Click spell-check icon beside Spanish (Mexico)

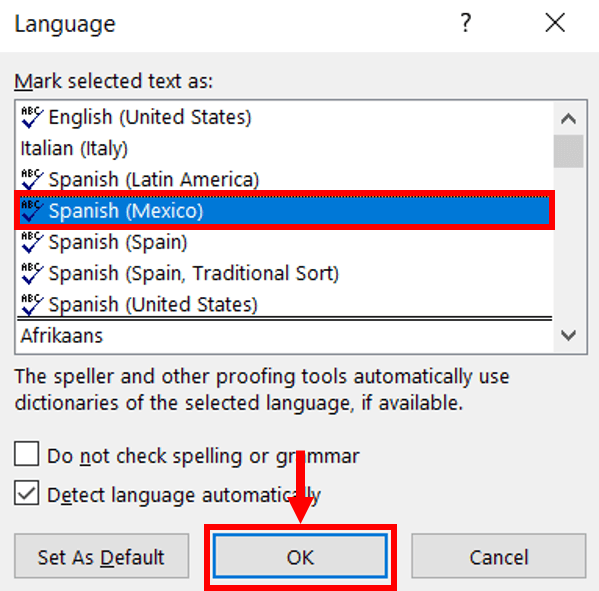coord(32,211)
